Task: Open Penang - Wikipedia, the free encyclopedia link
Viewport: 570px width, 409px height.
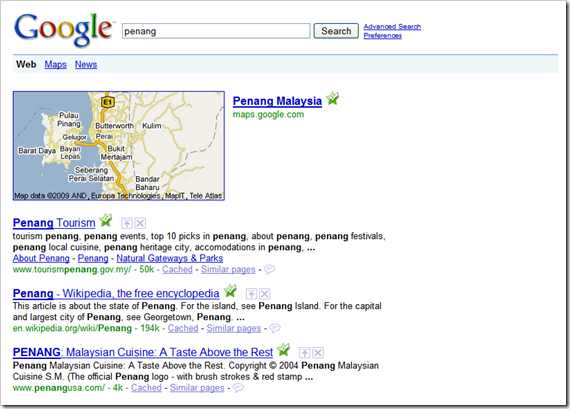Action: pyautogui.click(x=116, y=293)
